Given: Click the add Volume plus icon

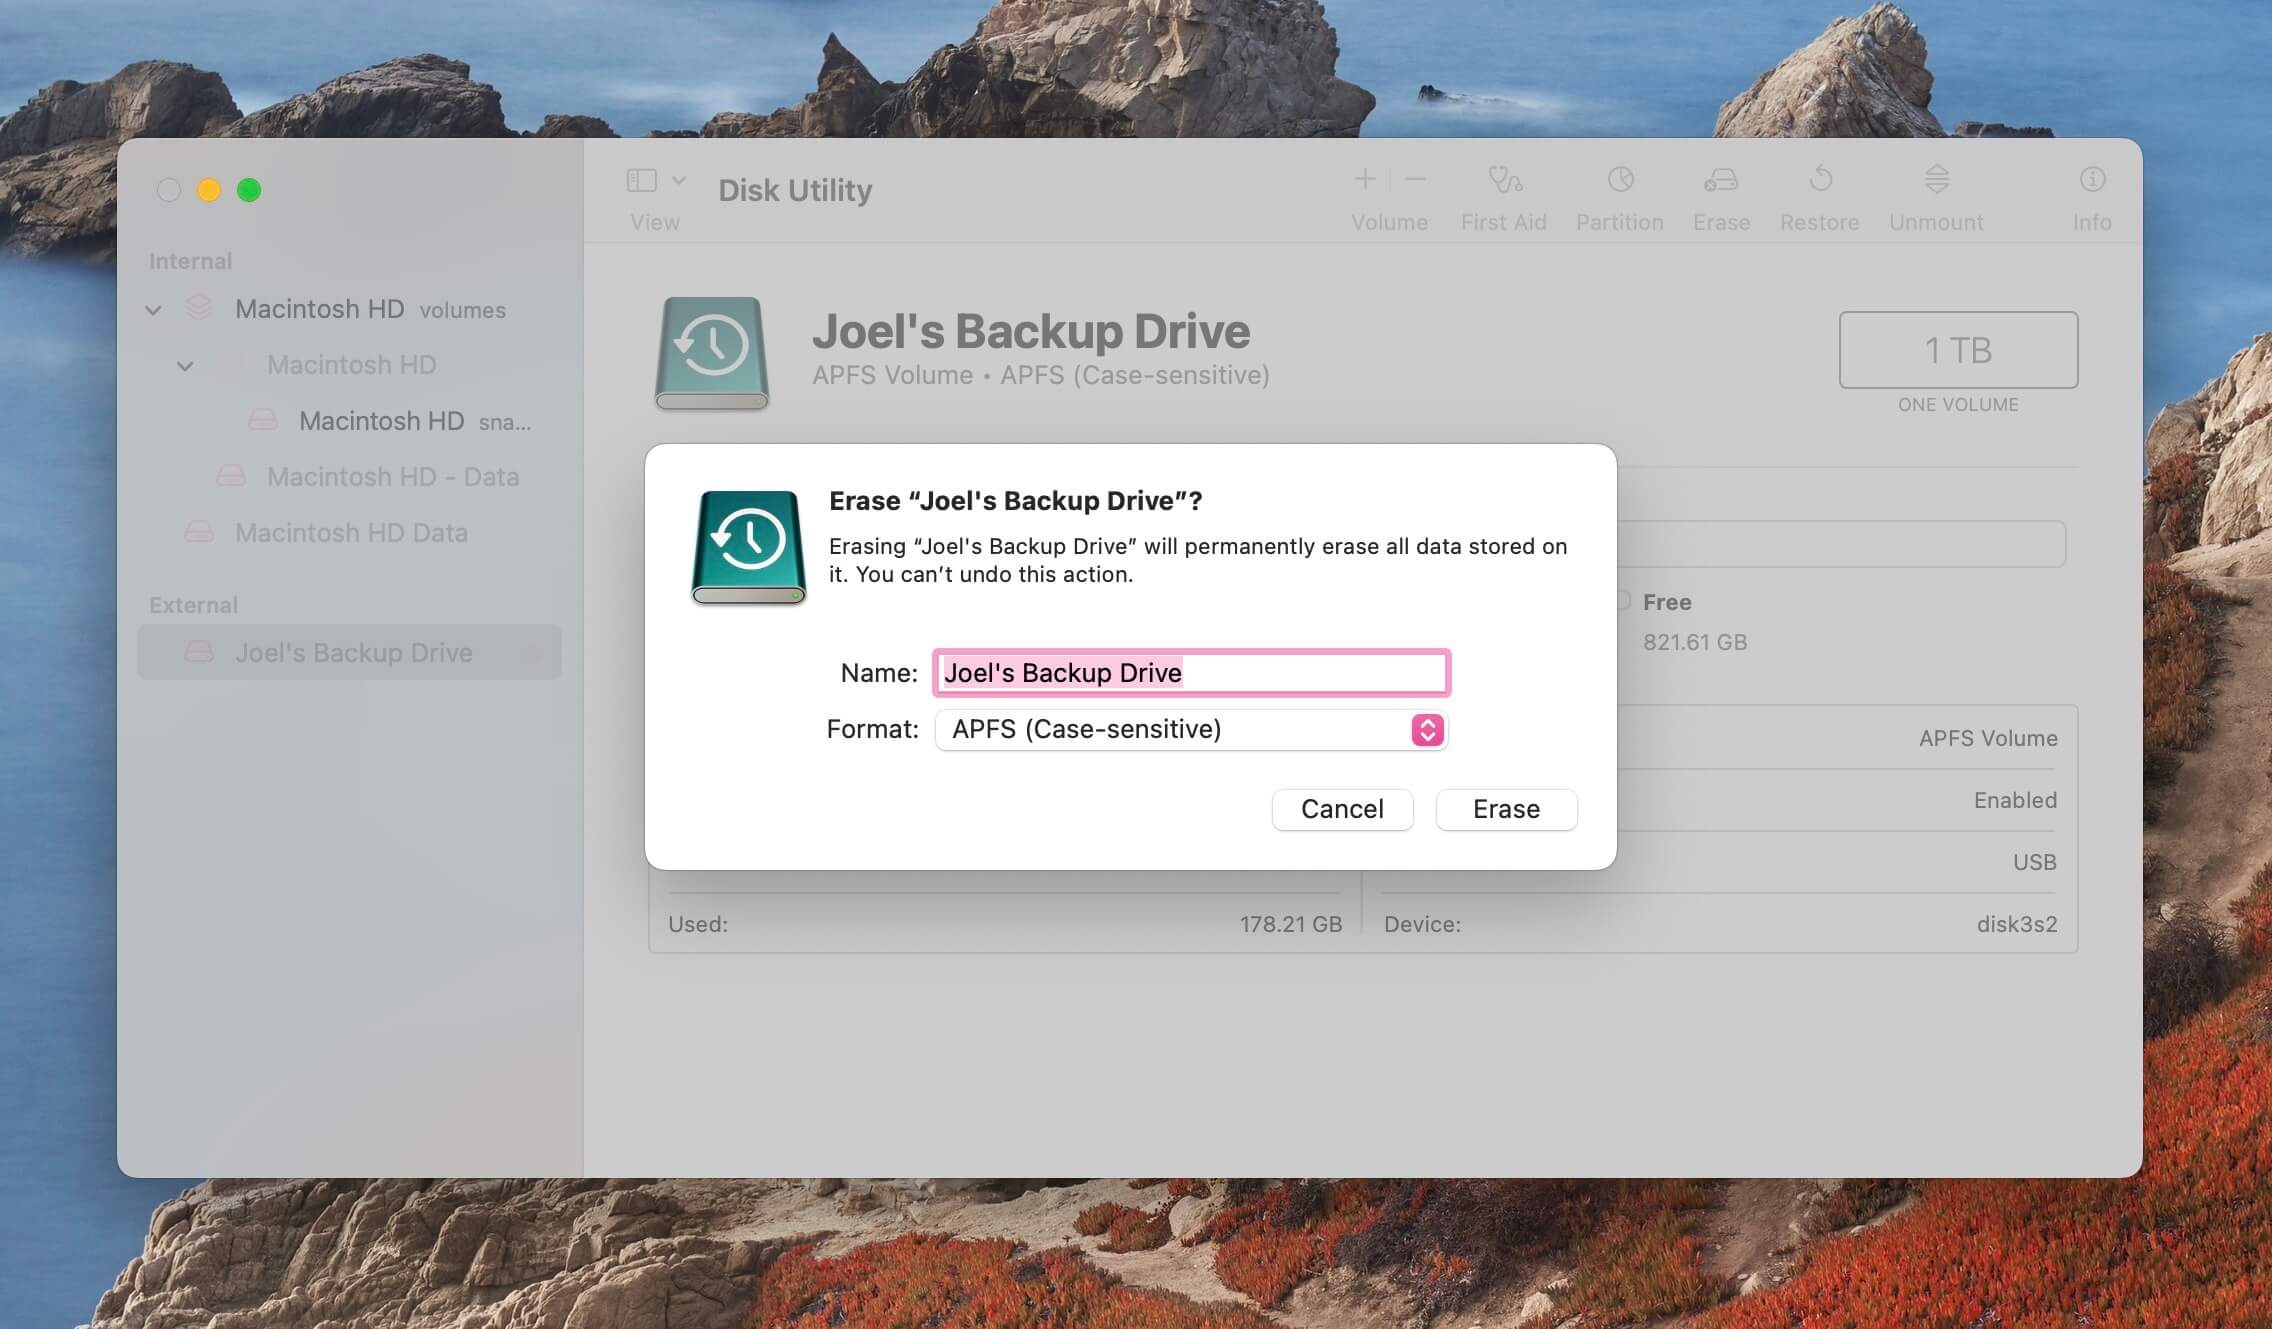Looking at the screenshot, I should 1365,180.
